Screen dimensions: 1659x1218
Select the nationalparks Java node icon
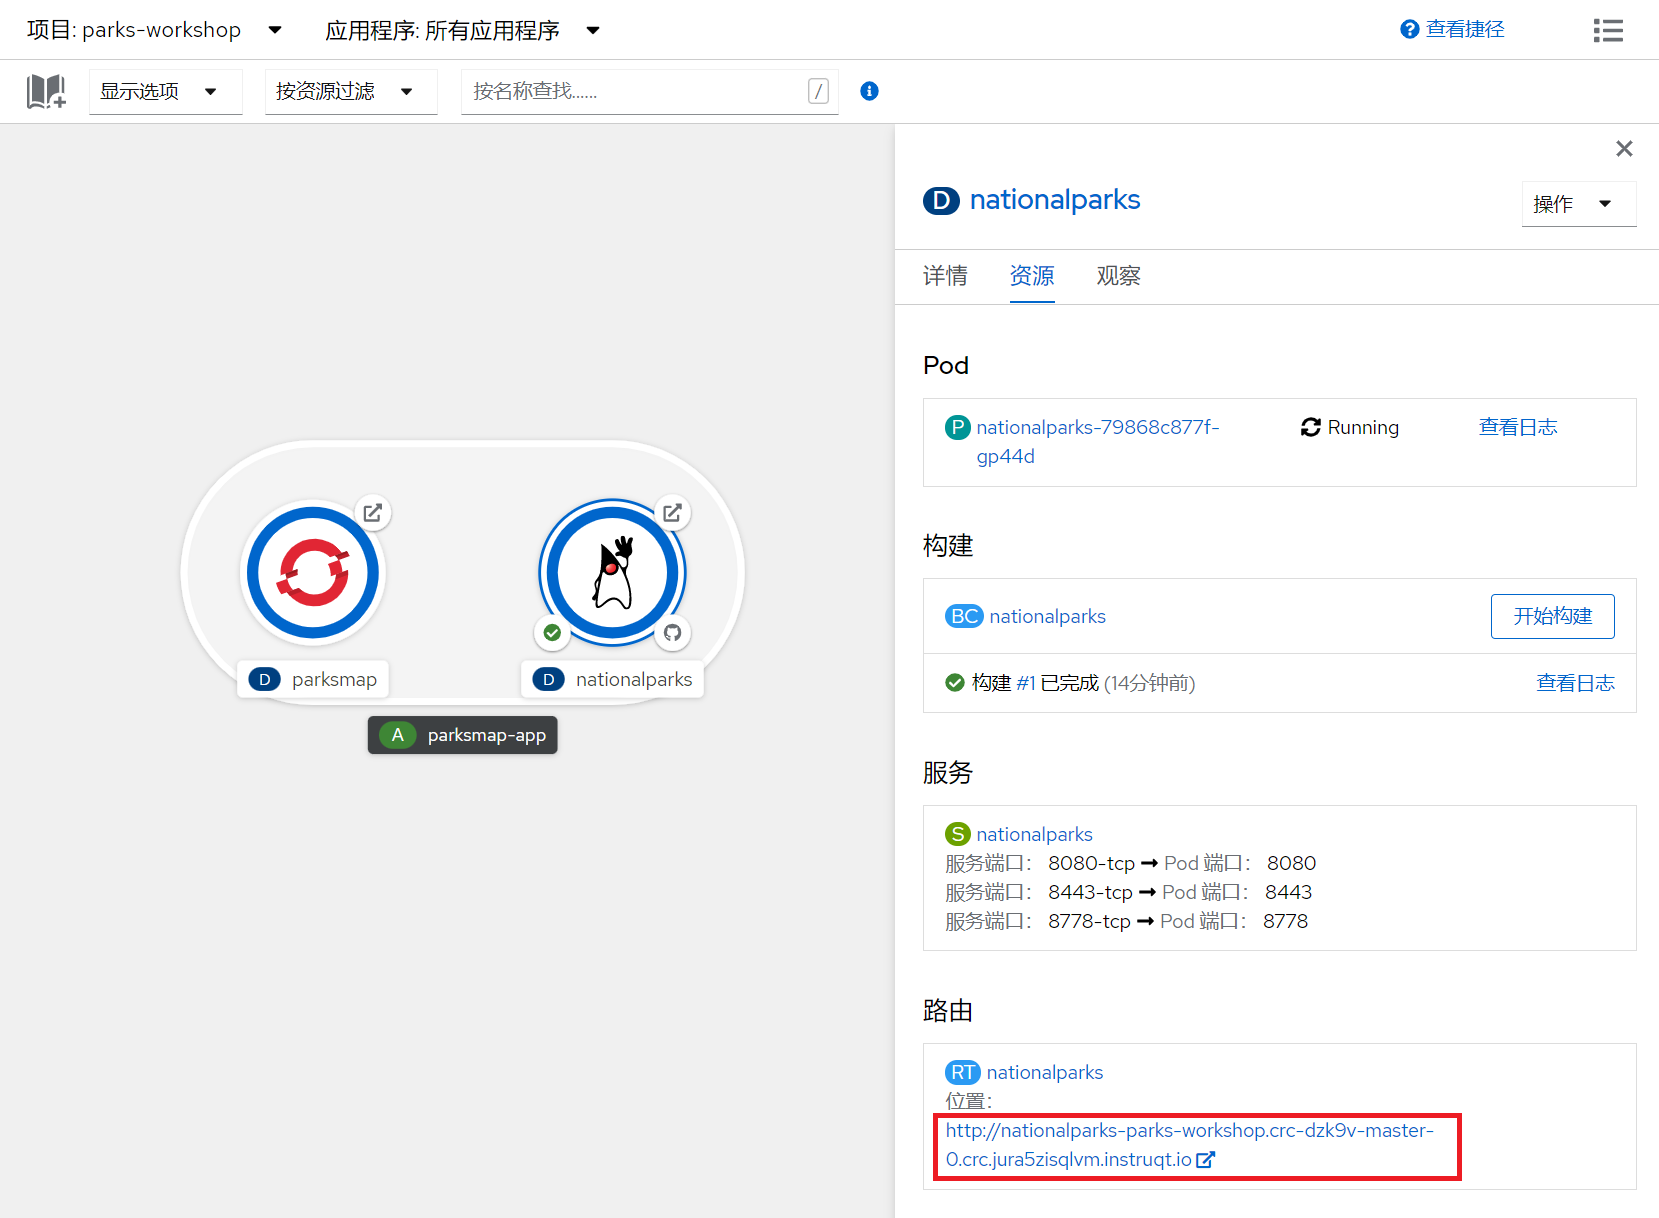pos(612,572)
